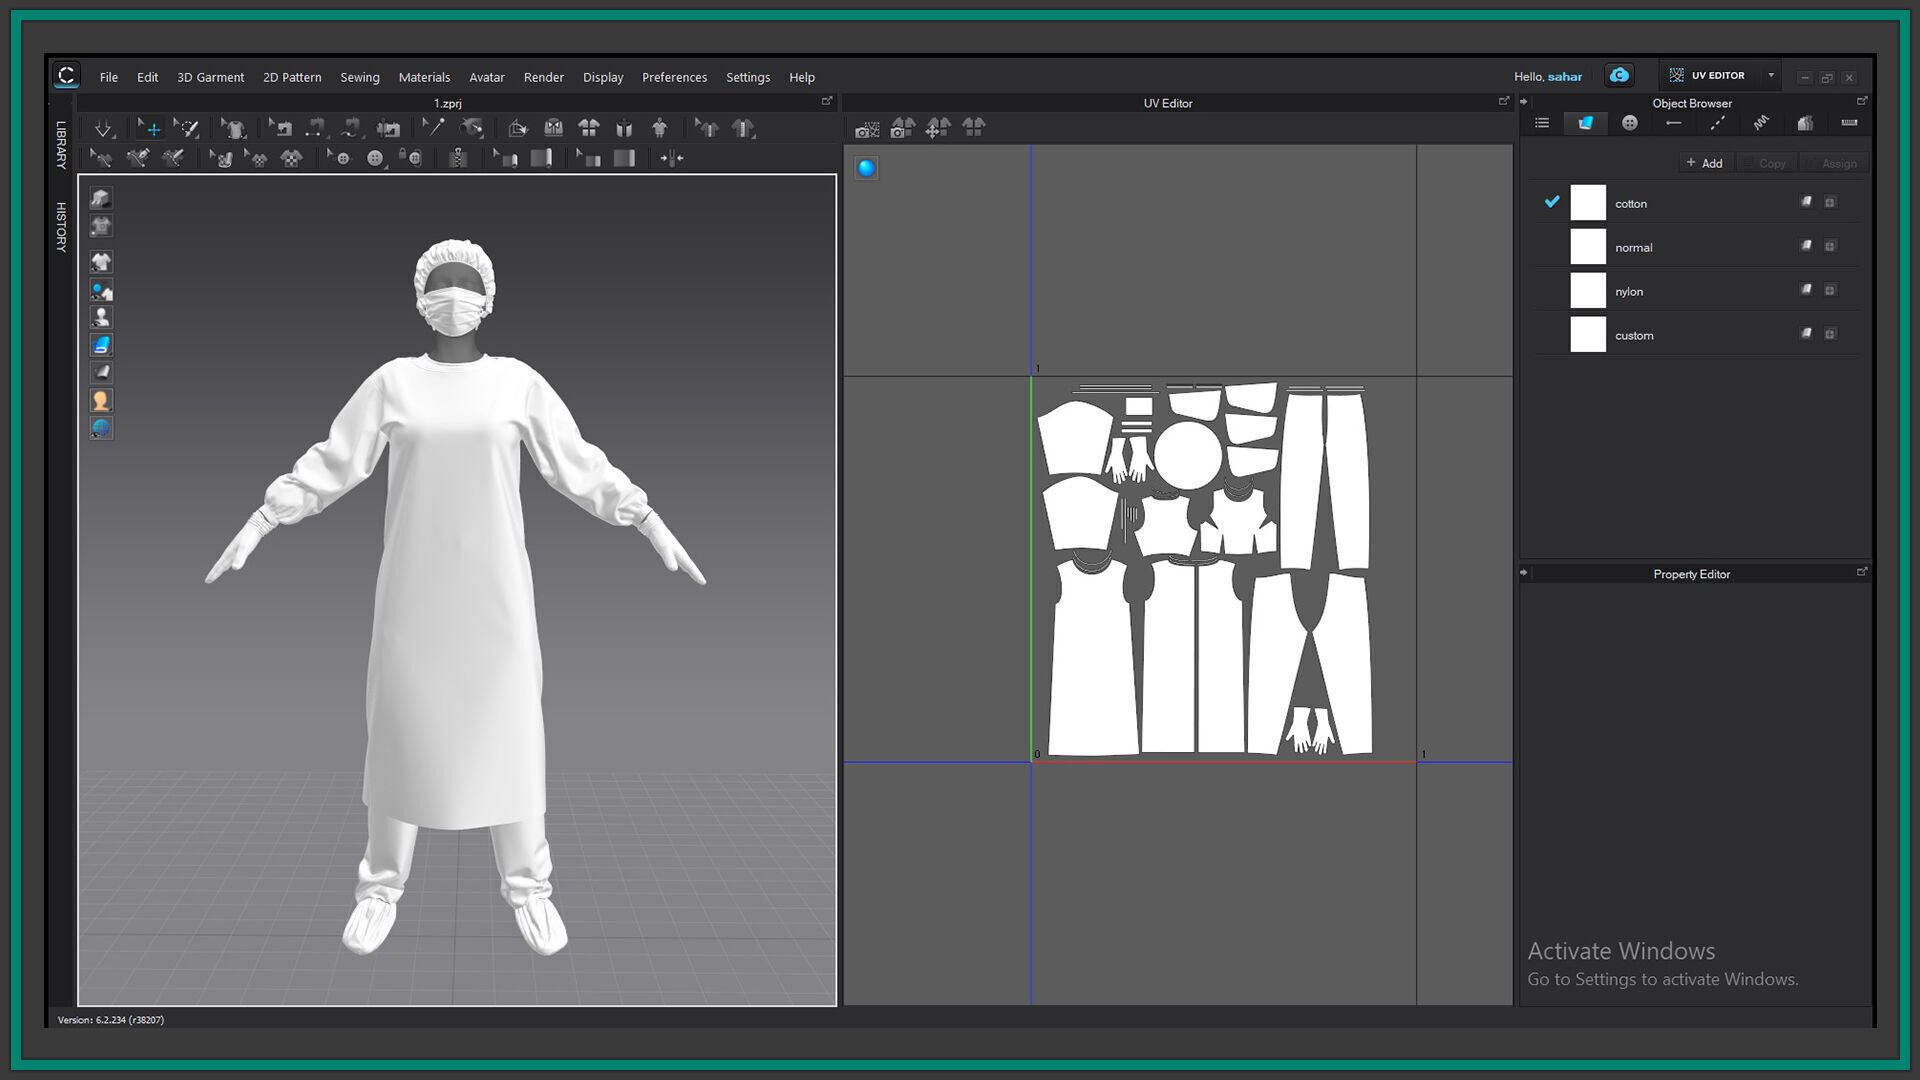
Task: Click the Tack pin tool
Action: point(435,127)
